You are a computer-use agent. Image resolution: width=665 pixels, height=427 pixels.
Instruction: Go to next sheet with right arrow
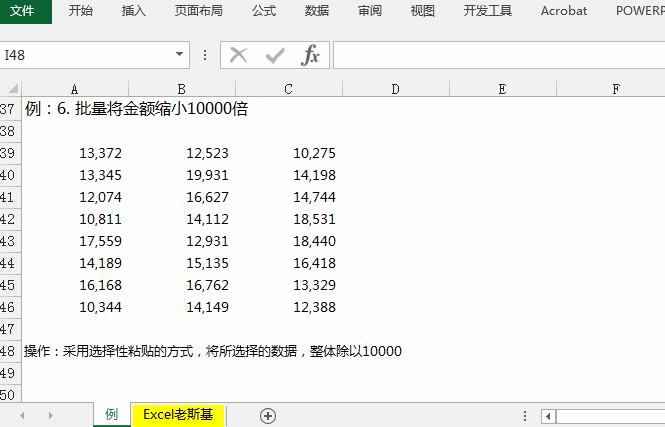point(50,415)
